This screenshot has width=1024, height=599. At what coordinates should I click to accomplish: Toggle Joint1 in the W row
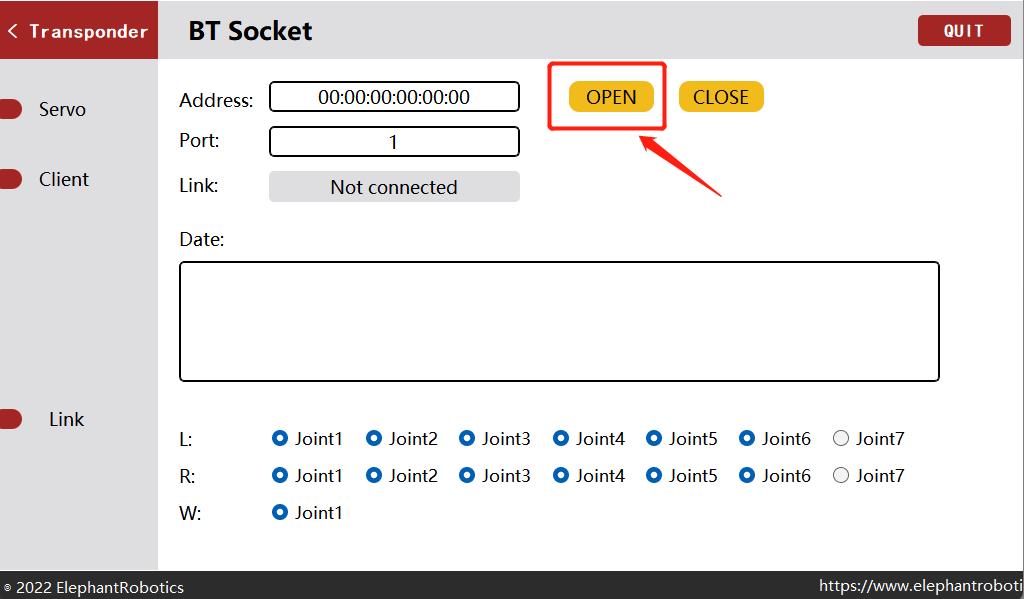280,512
